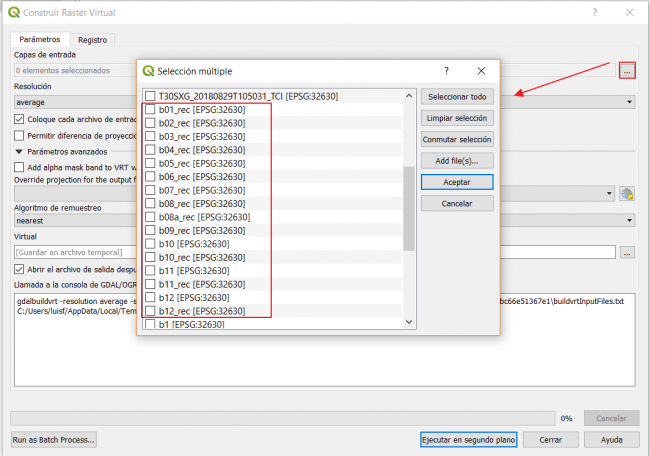Check the b08_rec layer

click(150, 204)
